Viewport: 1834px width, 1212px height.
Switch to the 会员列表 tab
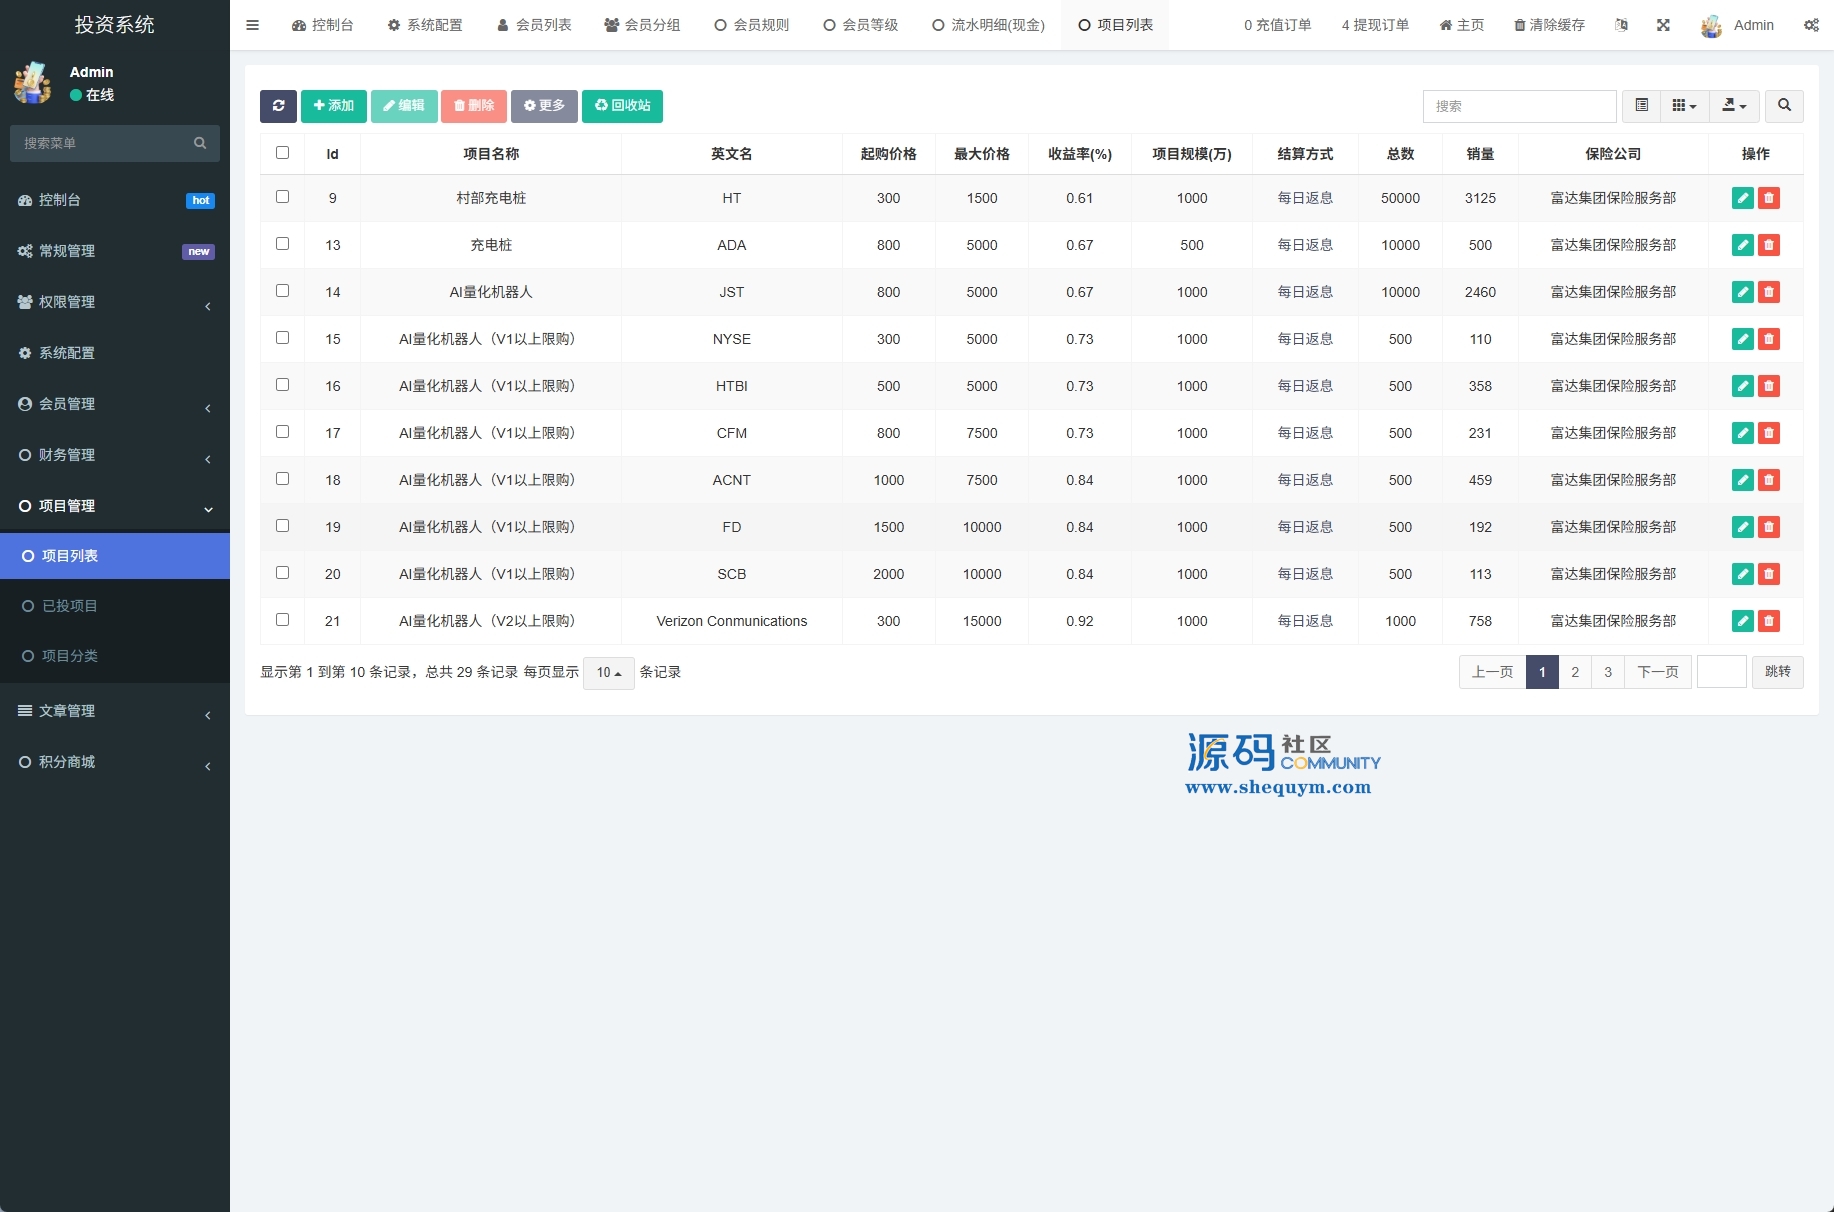[x=534, y=25]
